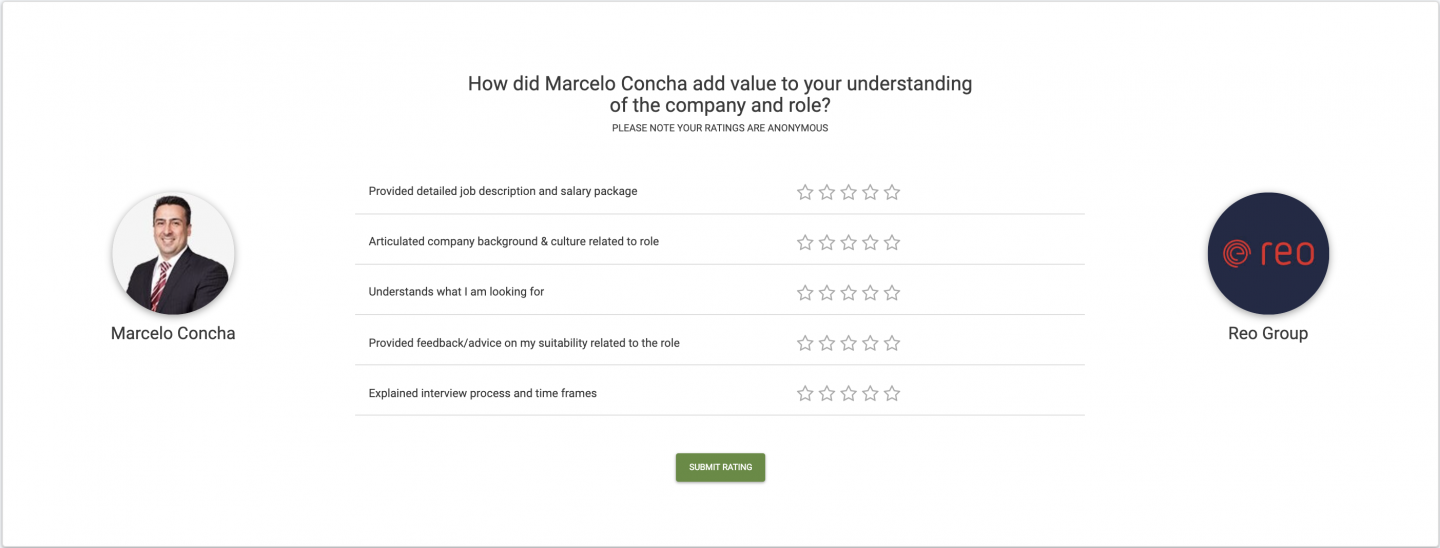Click the Marcelo Concha name label
Image resolution: width=1440 pixels, height=548 pixels.
[173, 334]
